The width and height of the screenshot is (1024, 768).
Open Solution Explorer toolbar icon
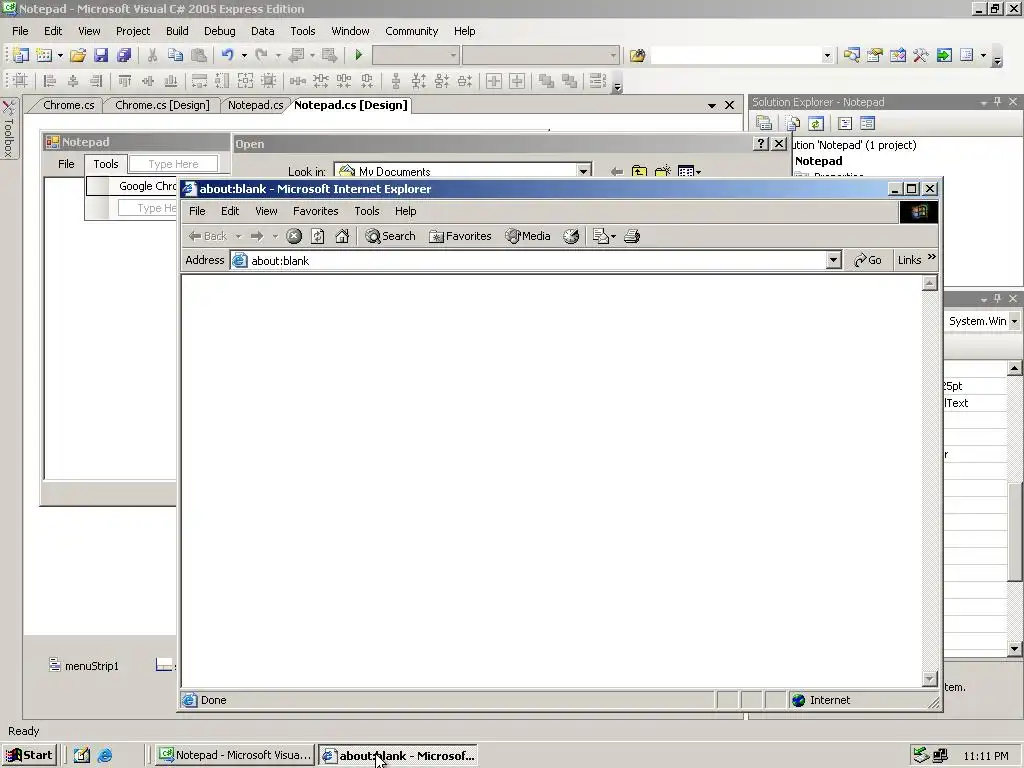tap(852, 55)
